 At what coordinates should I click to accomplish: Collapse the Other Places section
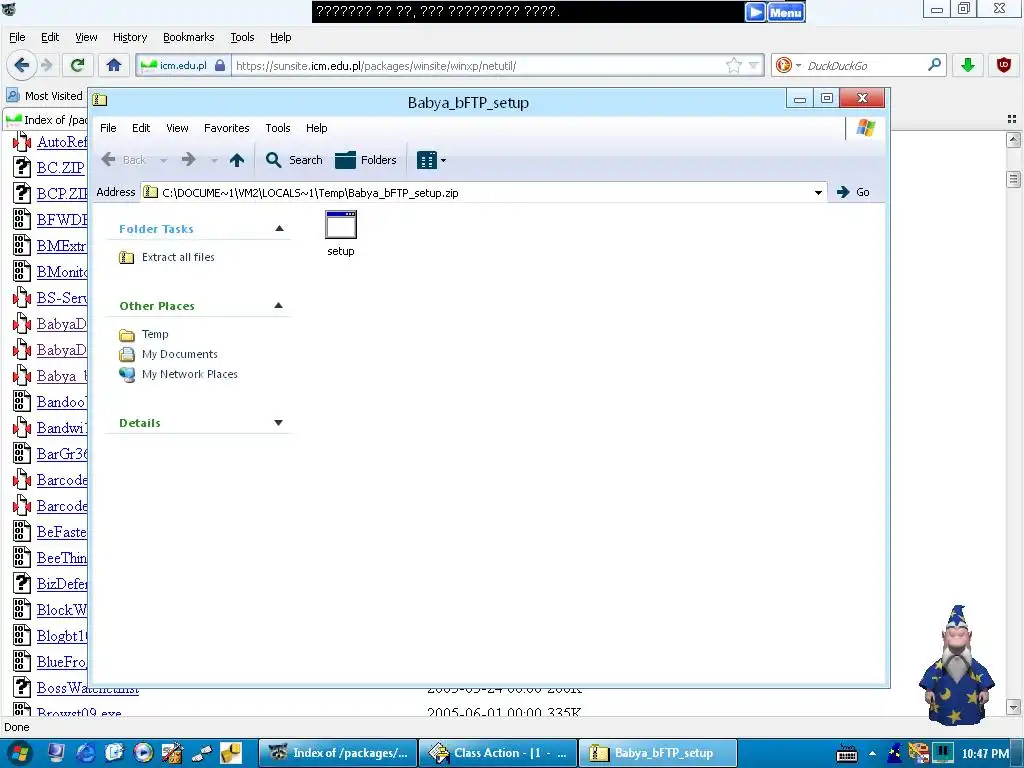(279, 306)
